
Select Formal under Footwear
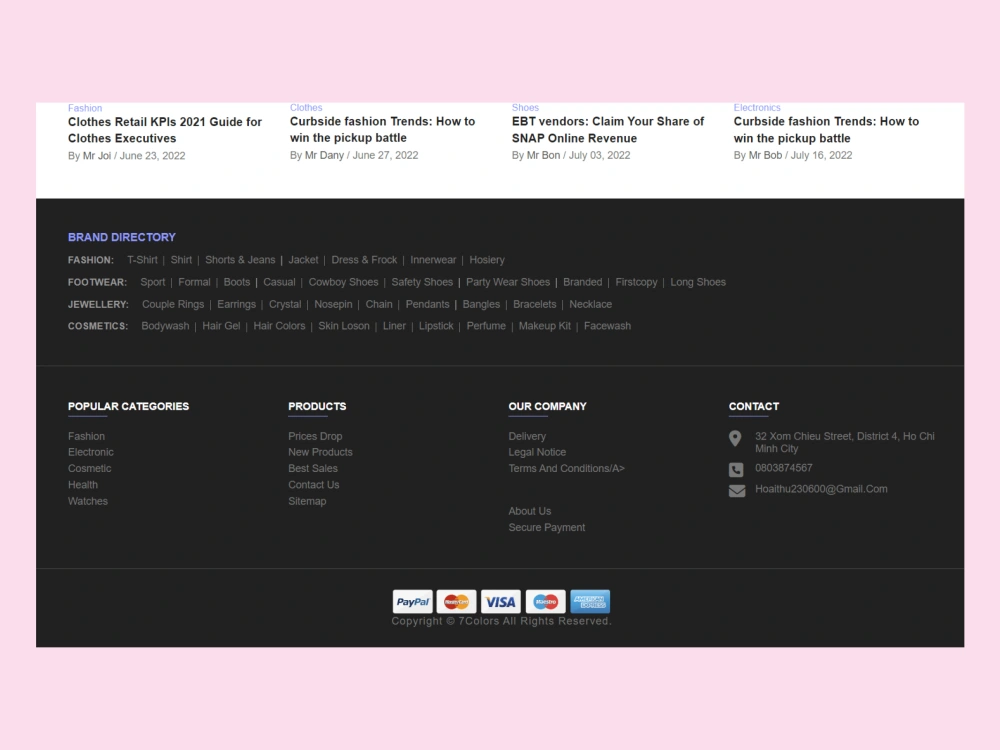click(194, 282)
